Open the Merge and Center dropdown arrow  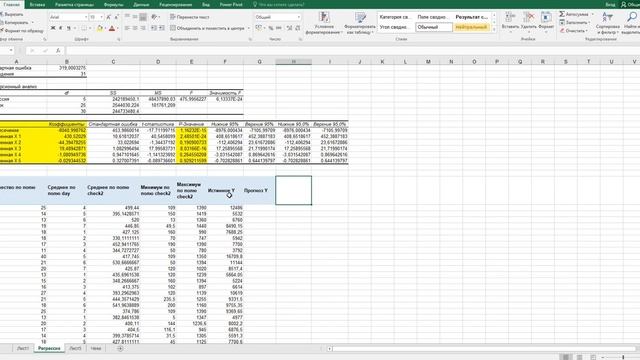(248, 28)
